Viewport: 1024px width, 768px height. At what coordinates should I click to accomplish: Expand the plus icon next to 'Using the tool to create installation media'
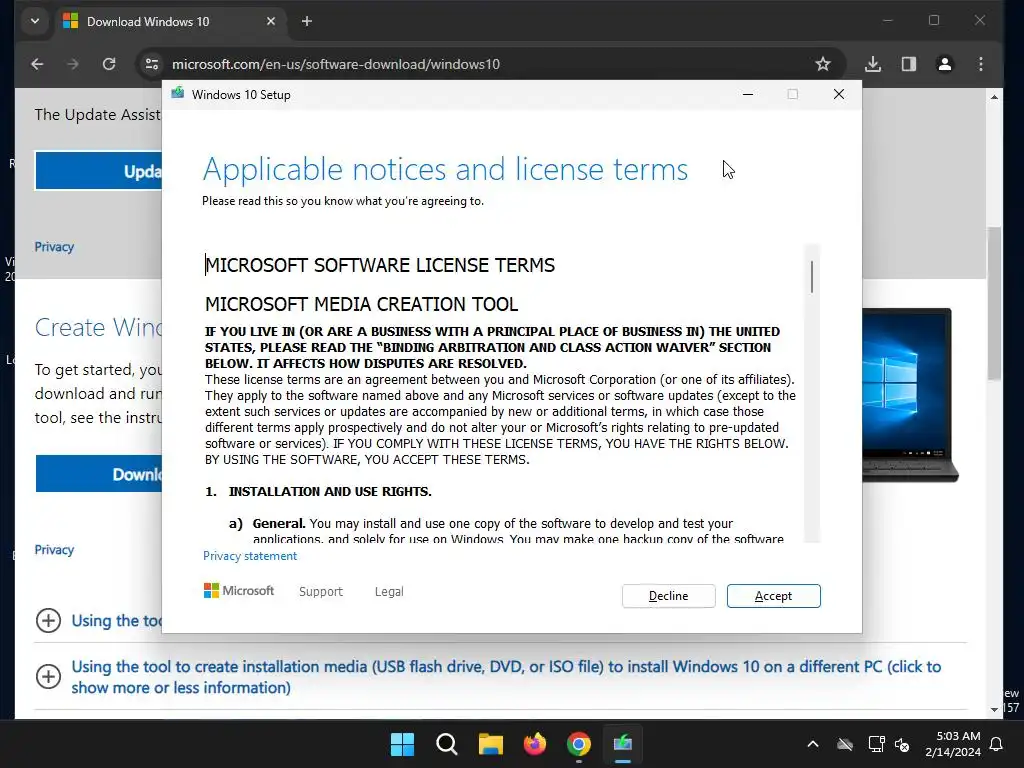(48, 676)
